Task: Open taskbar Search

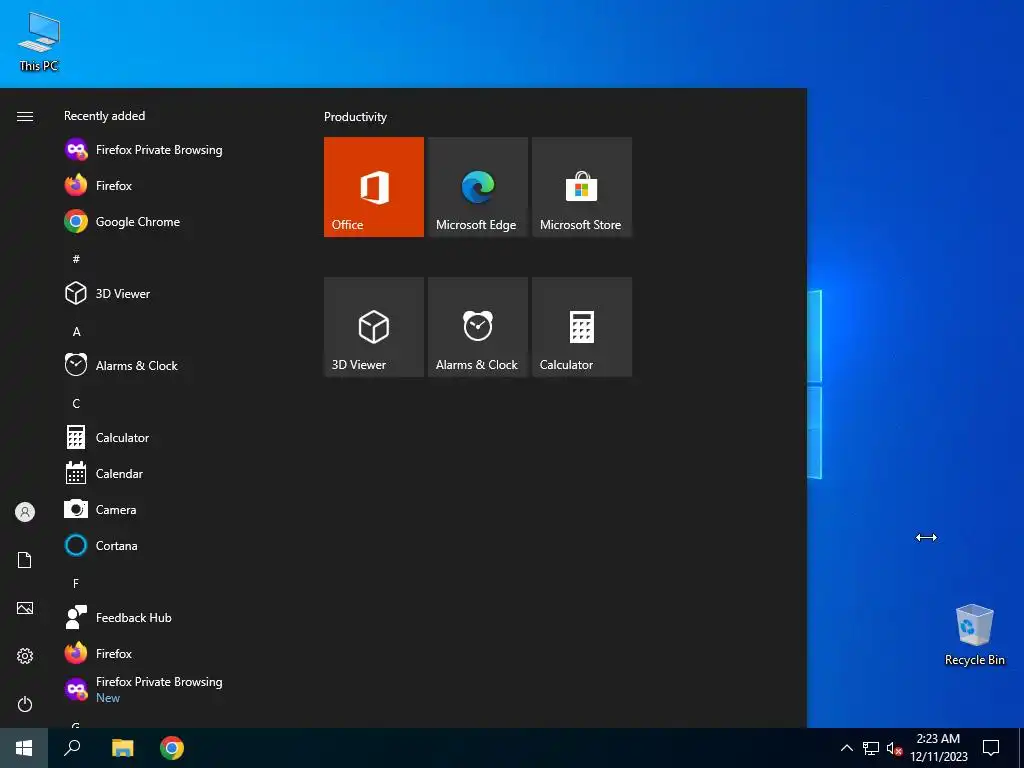Action: tap(72, 748)
